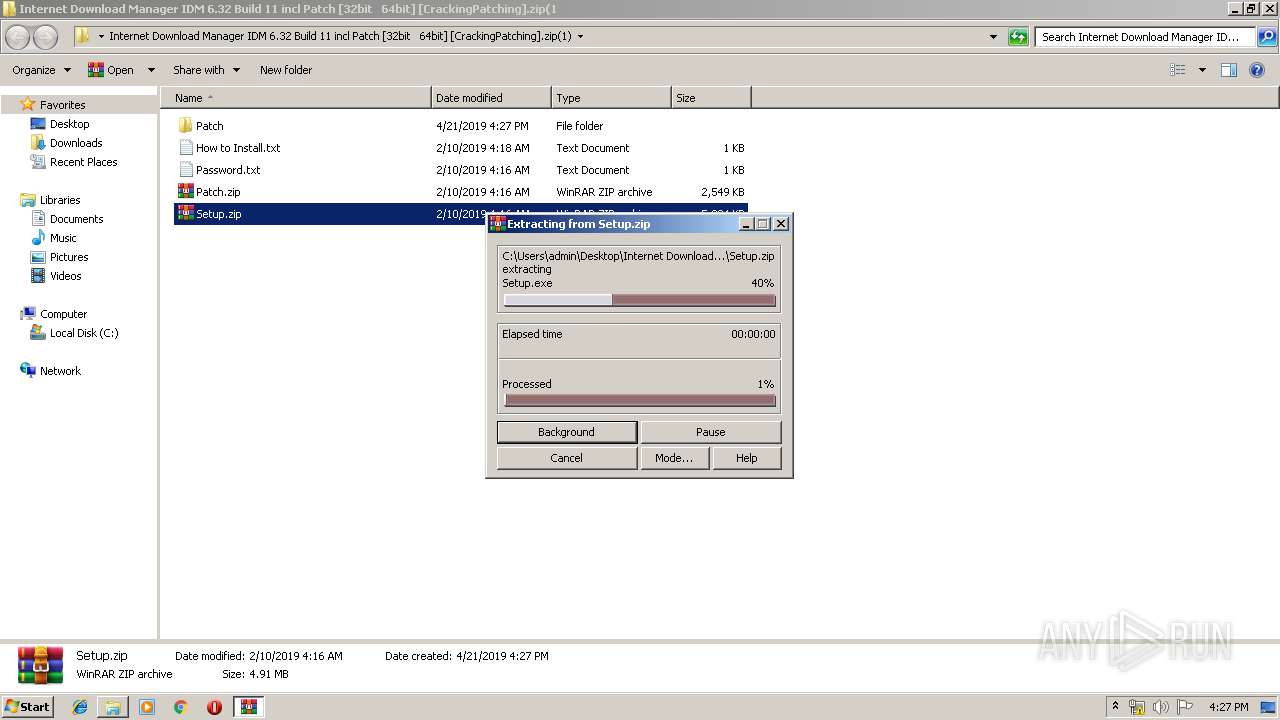This screenshot has height=720, width=1280.
Task: Click the taskbar clock showing 4:27 PM
Action: pyautogui.click(x=1228, y=707)
